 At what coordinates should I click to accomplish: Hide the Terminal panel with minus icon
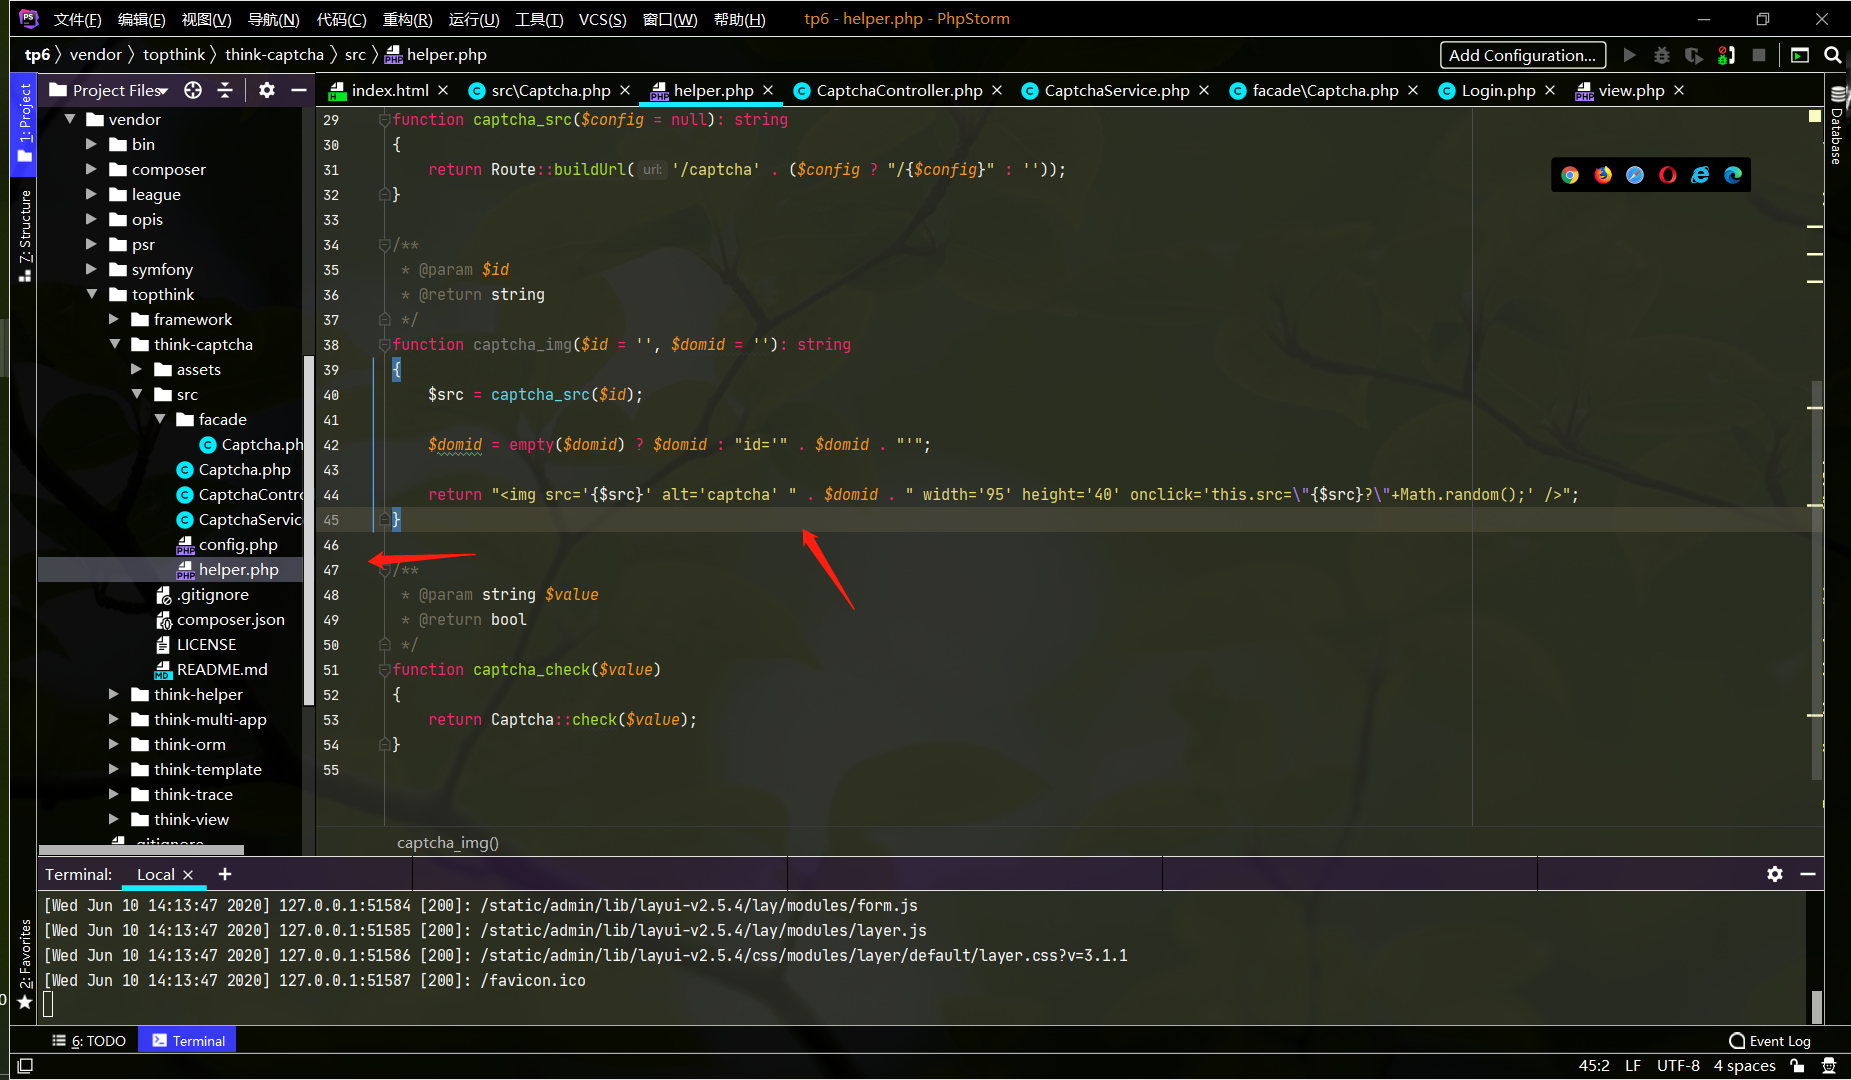coord(1808,874)
